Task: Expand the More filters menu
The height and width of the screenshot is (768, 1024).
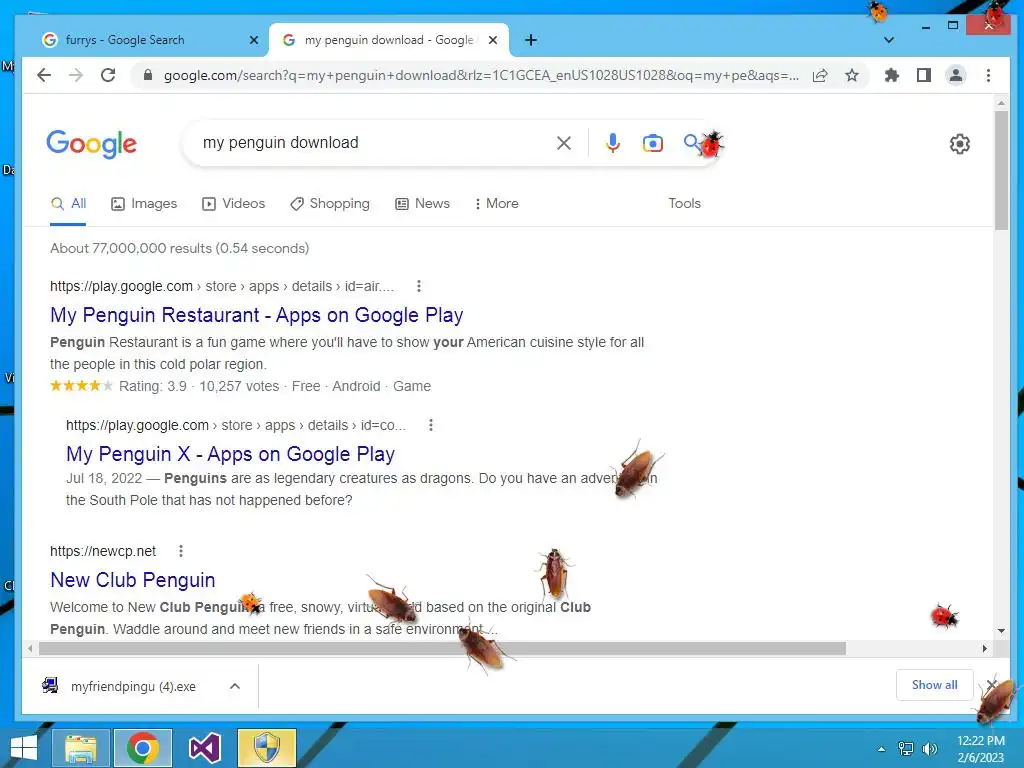Action: [x=496, y=204]
